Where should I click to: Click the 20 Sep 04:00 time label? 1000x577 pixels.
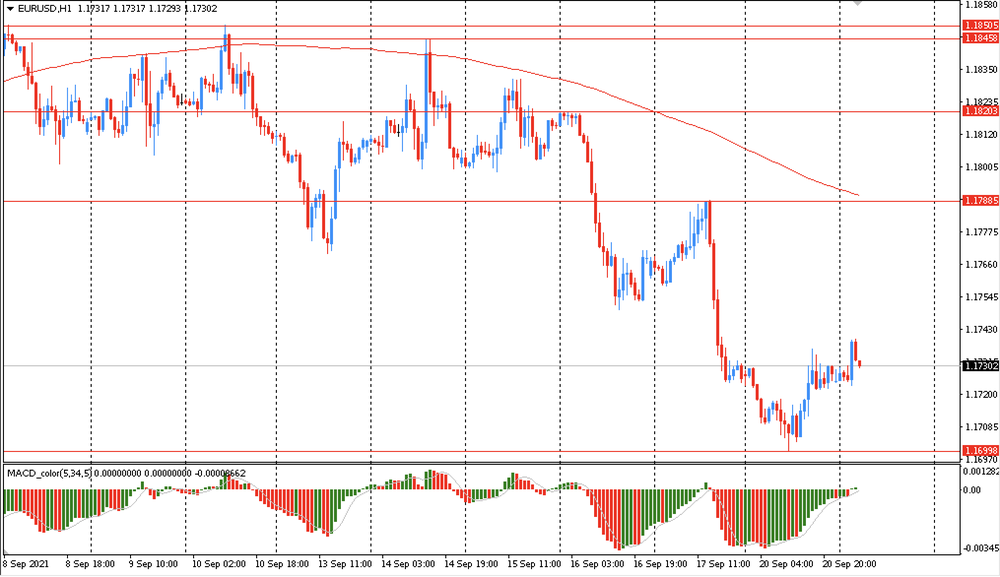(x=787, y=564)
